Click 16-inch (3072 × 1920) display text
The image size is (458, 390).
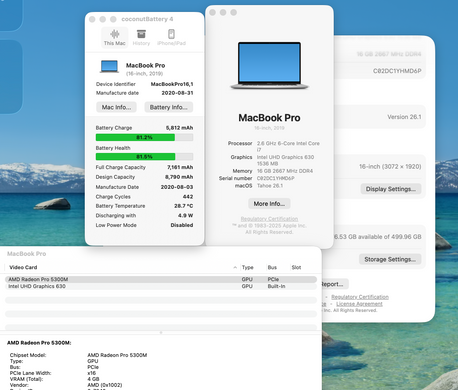tap(390, 166)
